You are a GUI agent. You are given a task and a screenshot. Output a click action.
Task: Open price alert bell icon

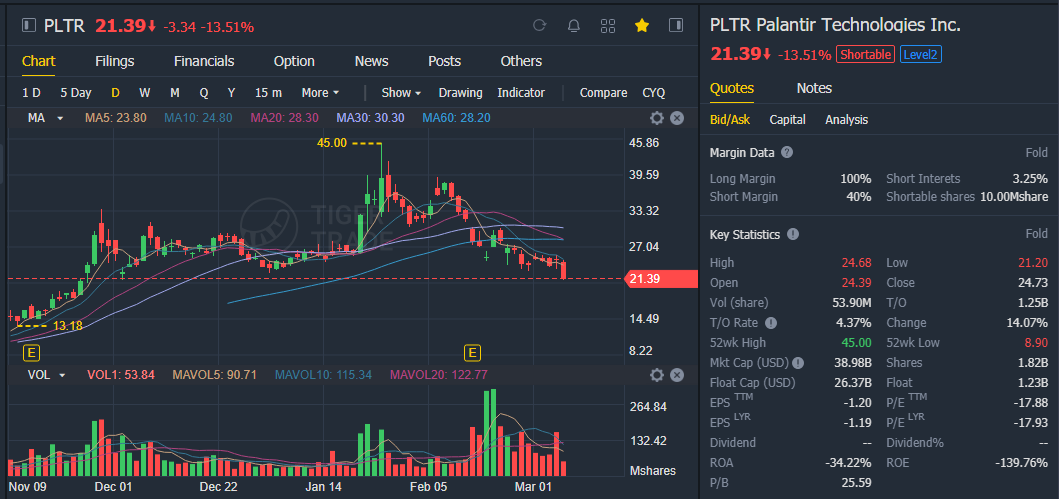tap(573, 26)
